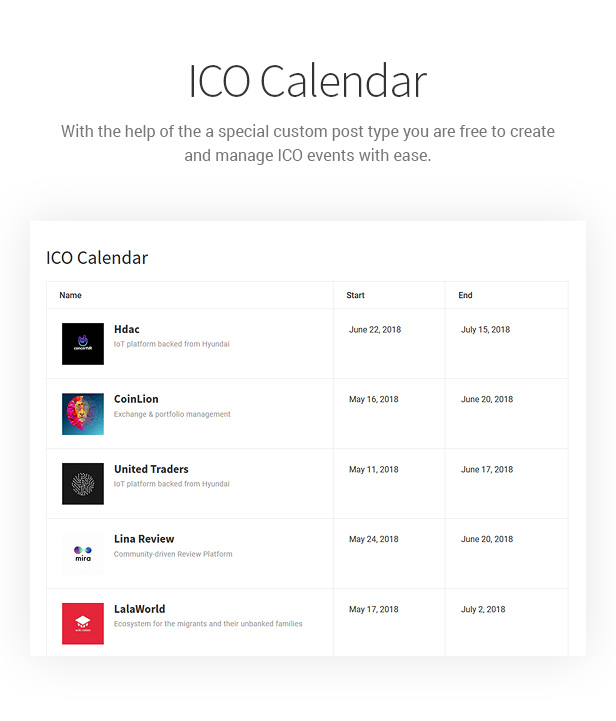The height and width of the screenshot is (721, 616).
Task: Open the Lina Review listing
Action: [x=144, y=539]
